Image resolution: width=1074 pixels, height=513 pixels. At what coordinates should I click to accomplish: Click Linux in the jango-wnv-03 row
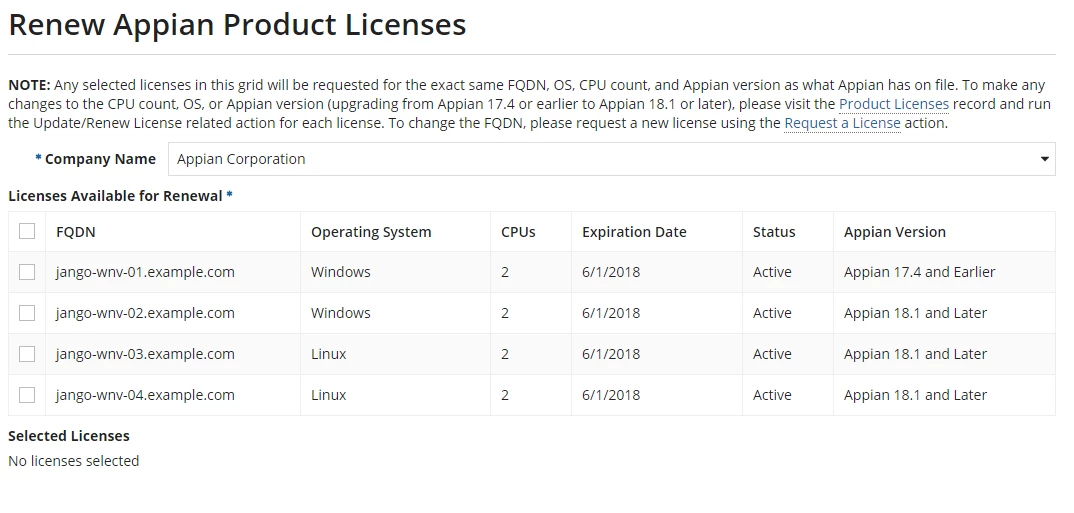[x=329, y=354]
